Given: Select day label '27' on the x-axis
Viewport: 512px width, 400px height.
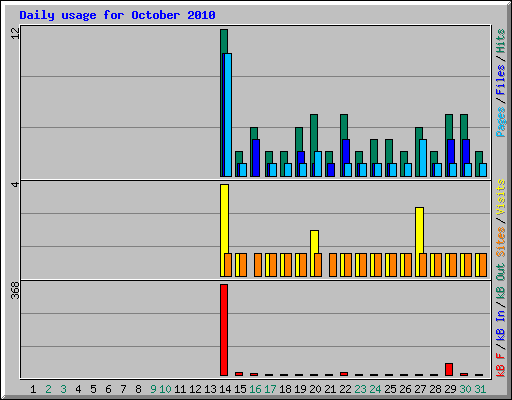Looking at the screenshot, I should [420, 389].
